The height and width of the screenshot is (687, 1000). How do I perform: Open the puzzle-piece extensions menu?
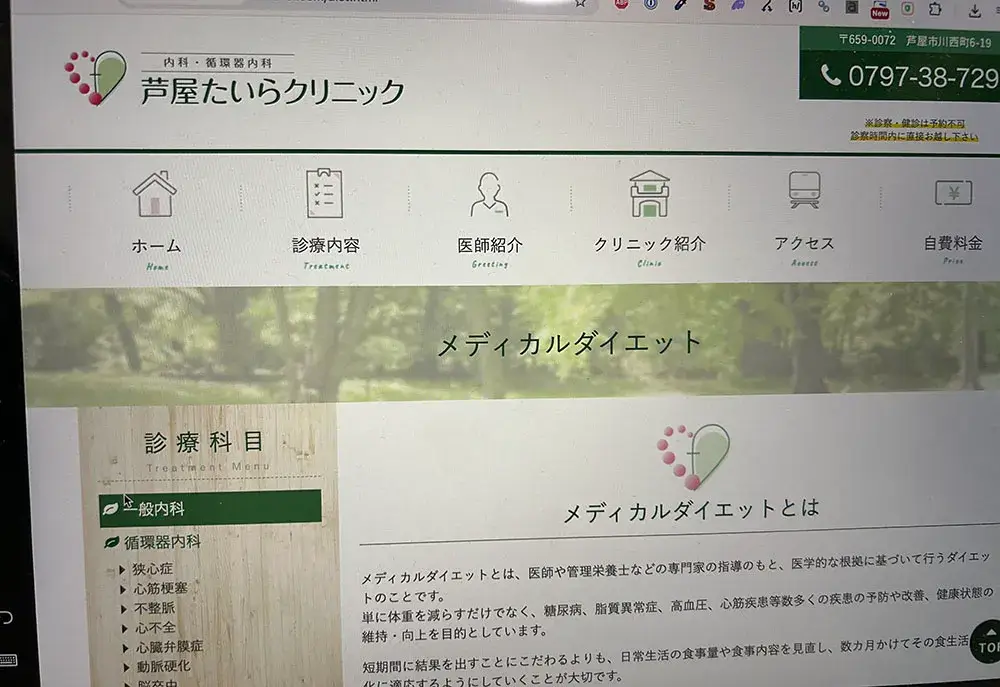coord(936,9)
